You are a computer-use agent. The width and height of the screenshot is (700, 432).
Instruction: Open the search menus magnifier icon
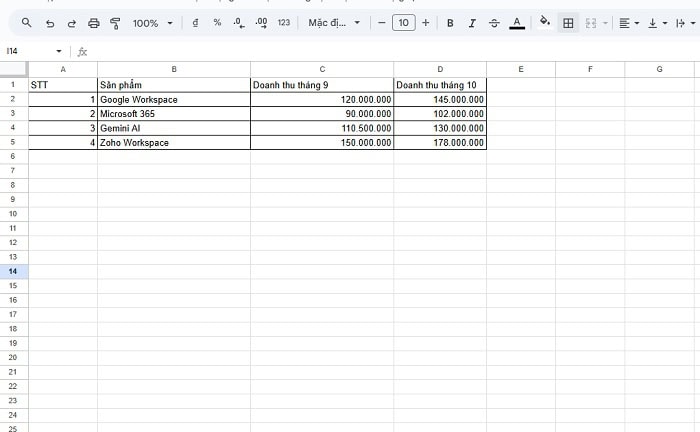26,23
